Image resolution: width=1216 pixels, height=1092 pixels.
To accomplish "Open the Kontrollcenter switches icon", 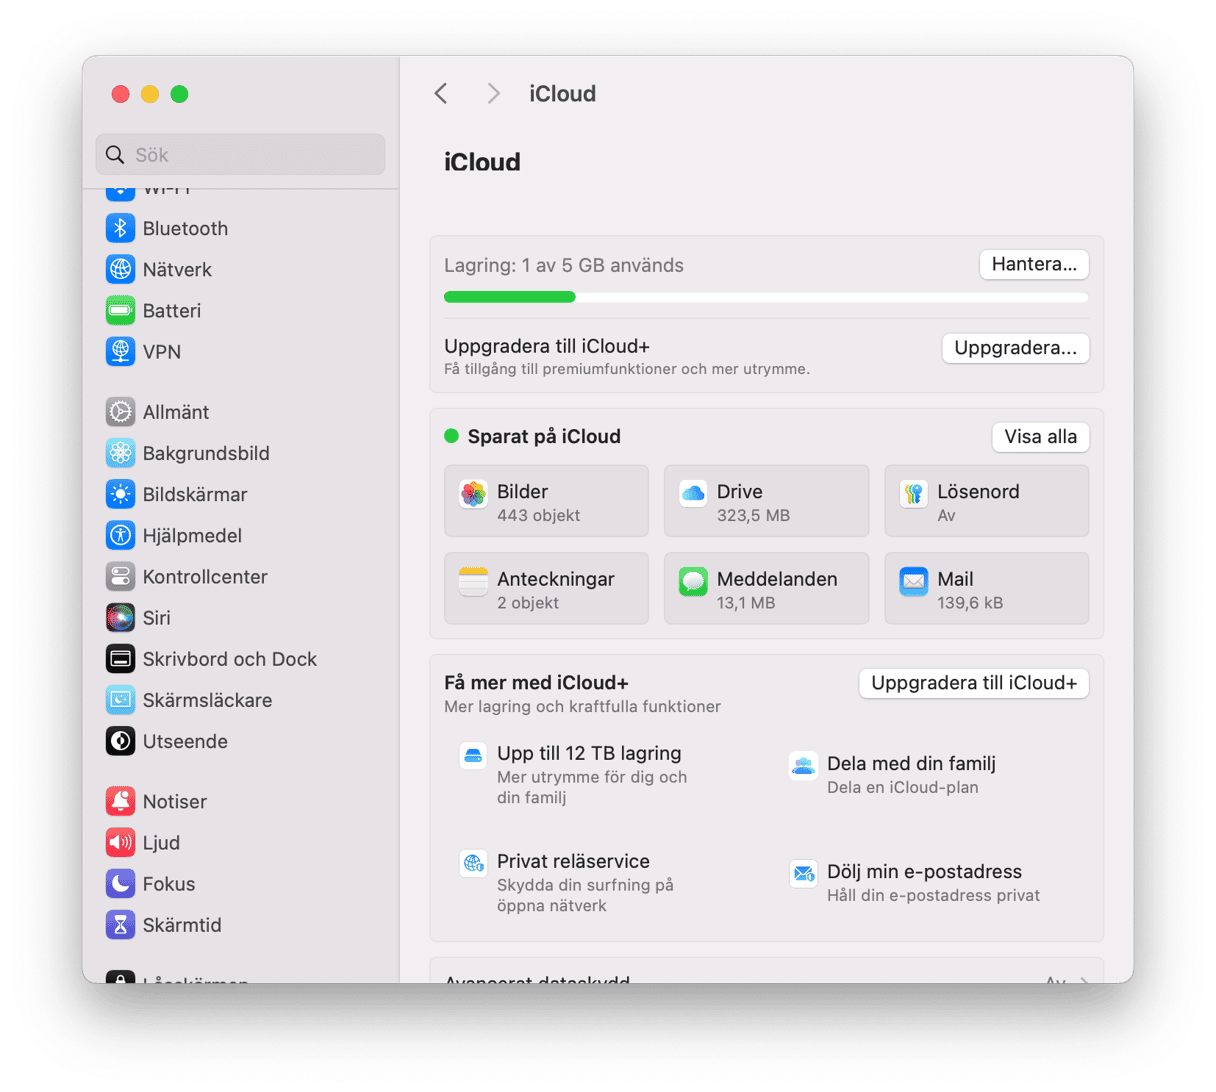I will pos(120,576).
